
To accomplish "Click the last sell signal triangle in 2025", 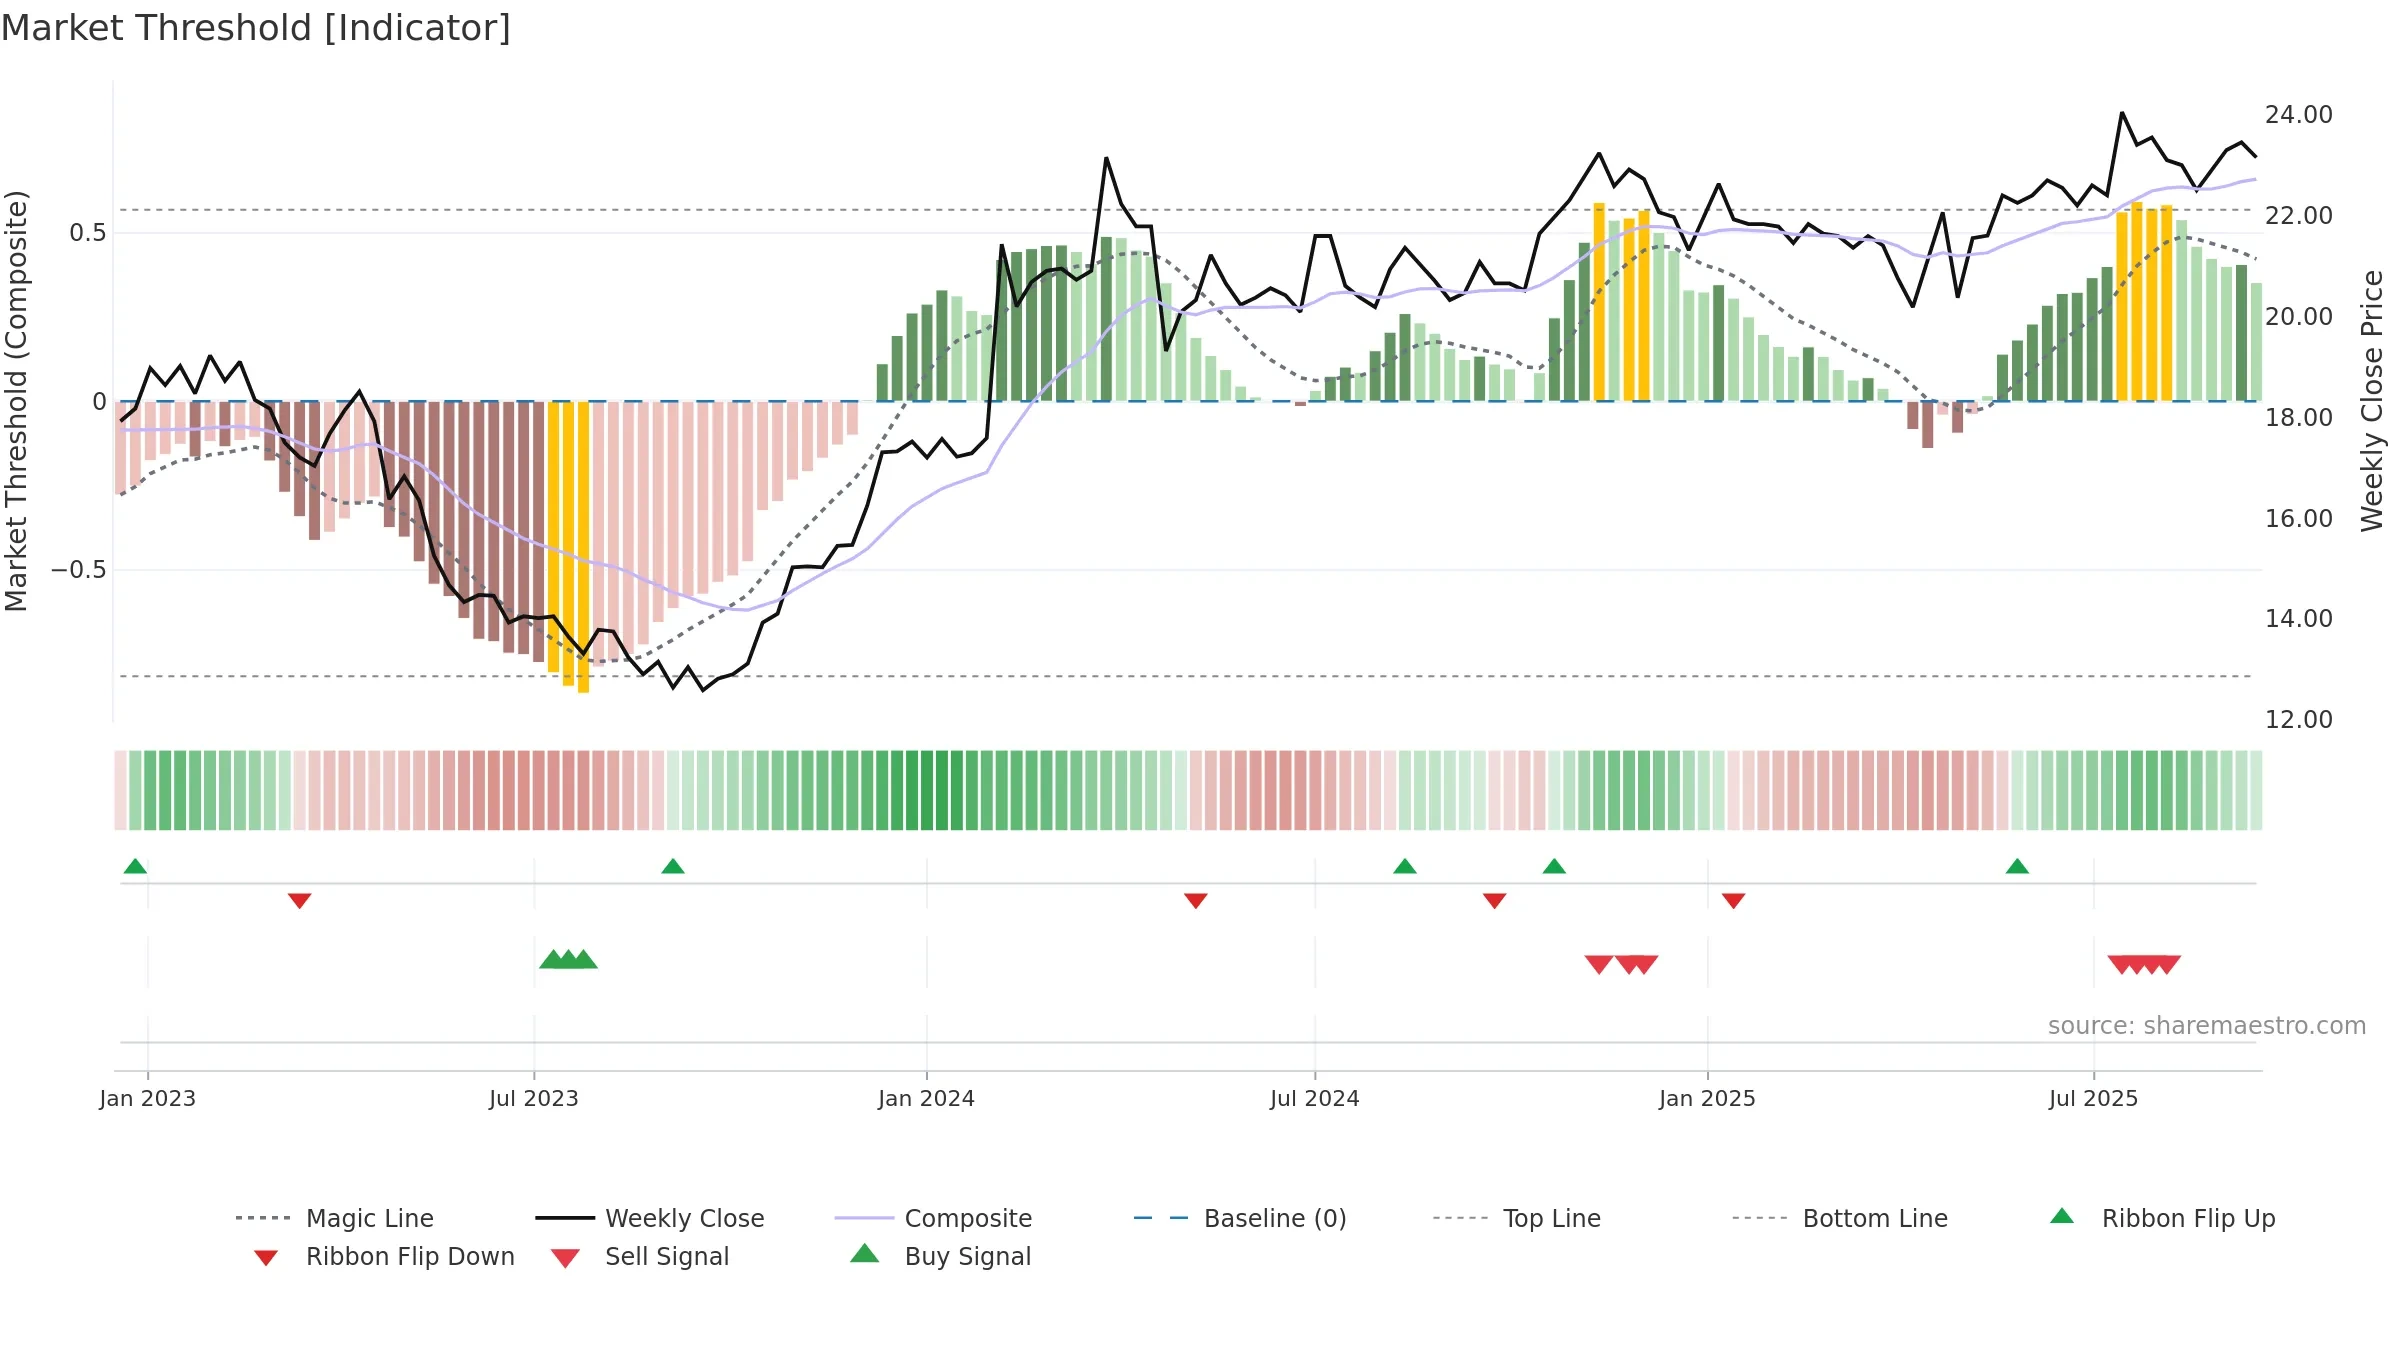I will point(2167,964).
